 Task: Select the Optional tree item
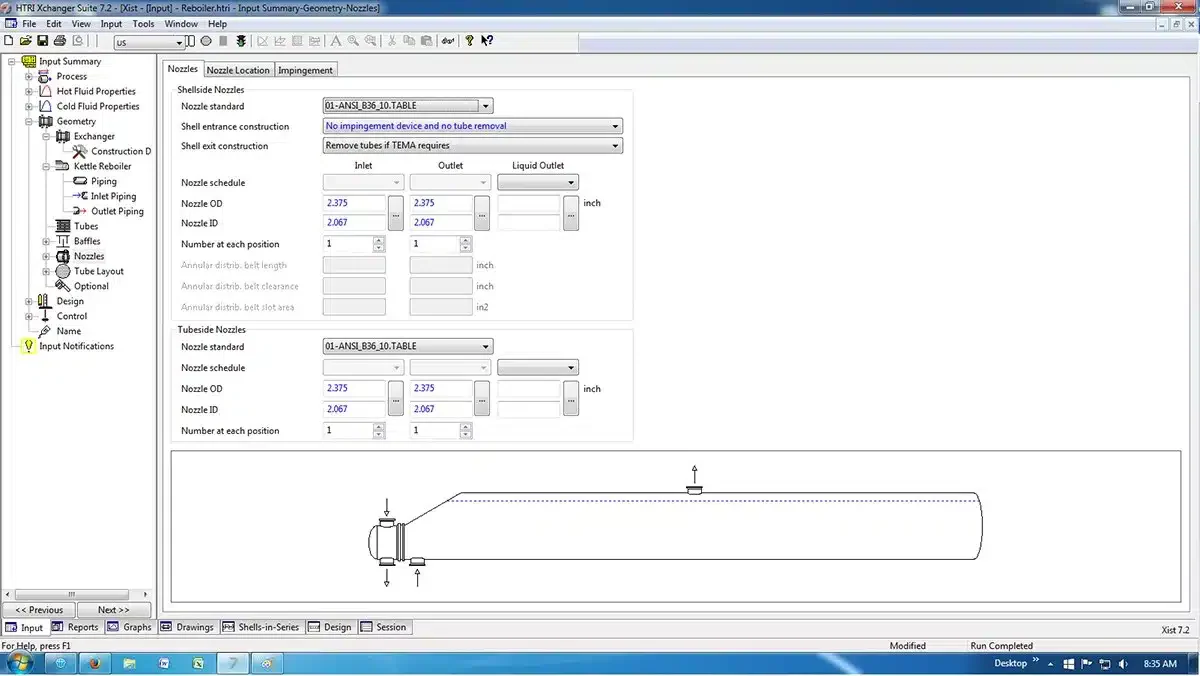(x=91, y=286)
